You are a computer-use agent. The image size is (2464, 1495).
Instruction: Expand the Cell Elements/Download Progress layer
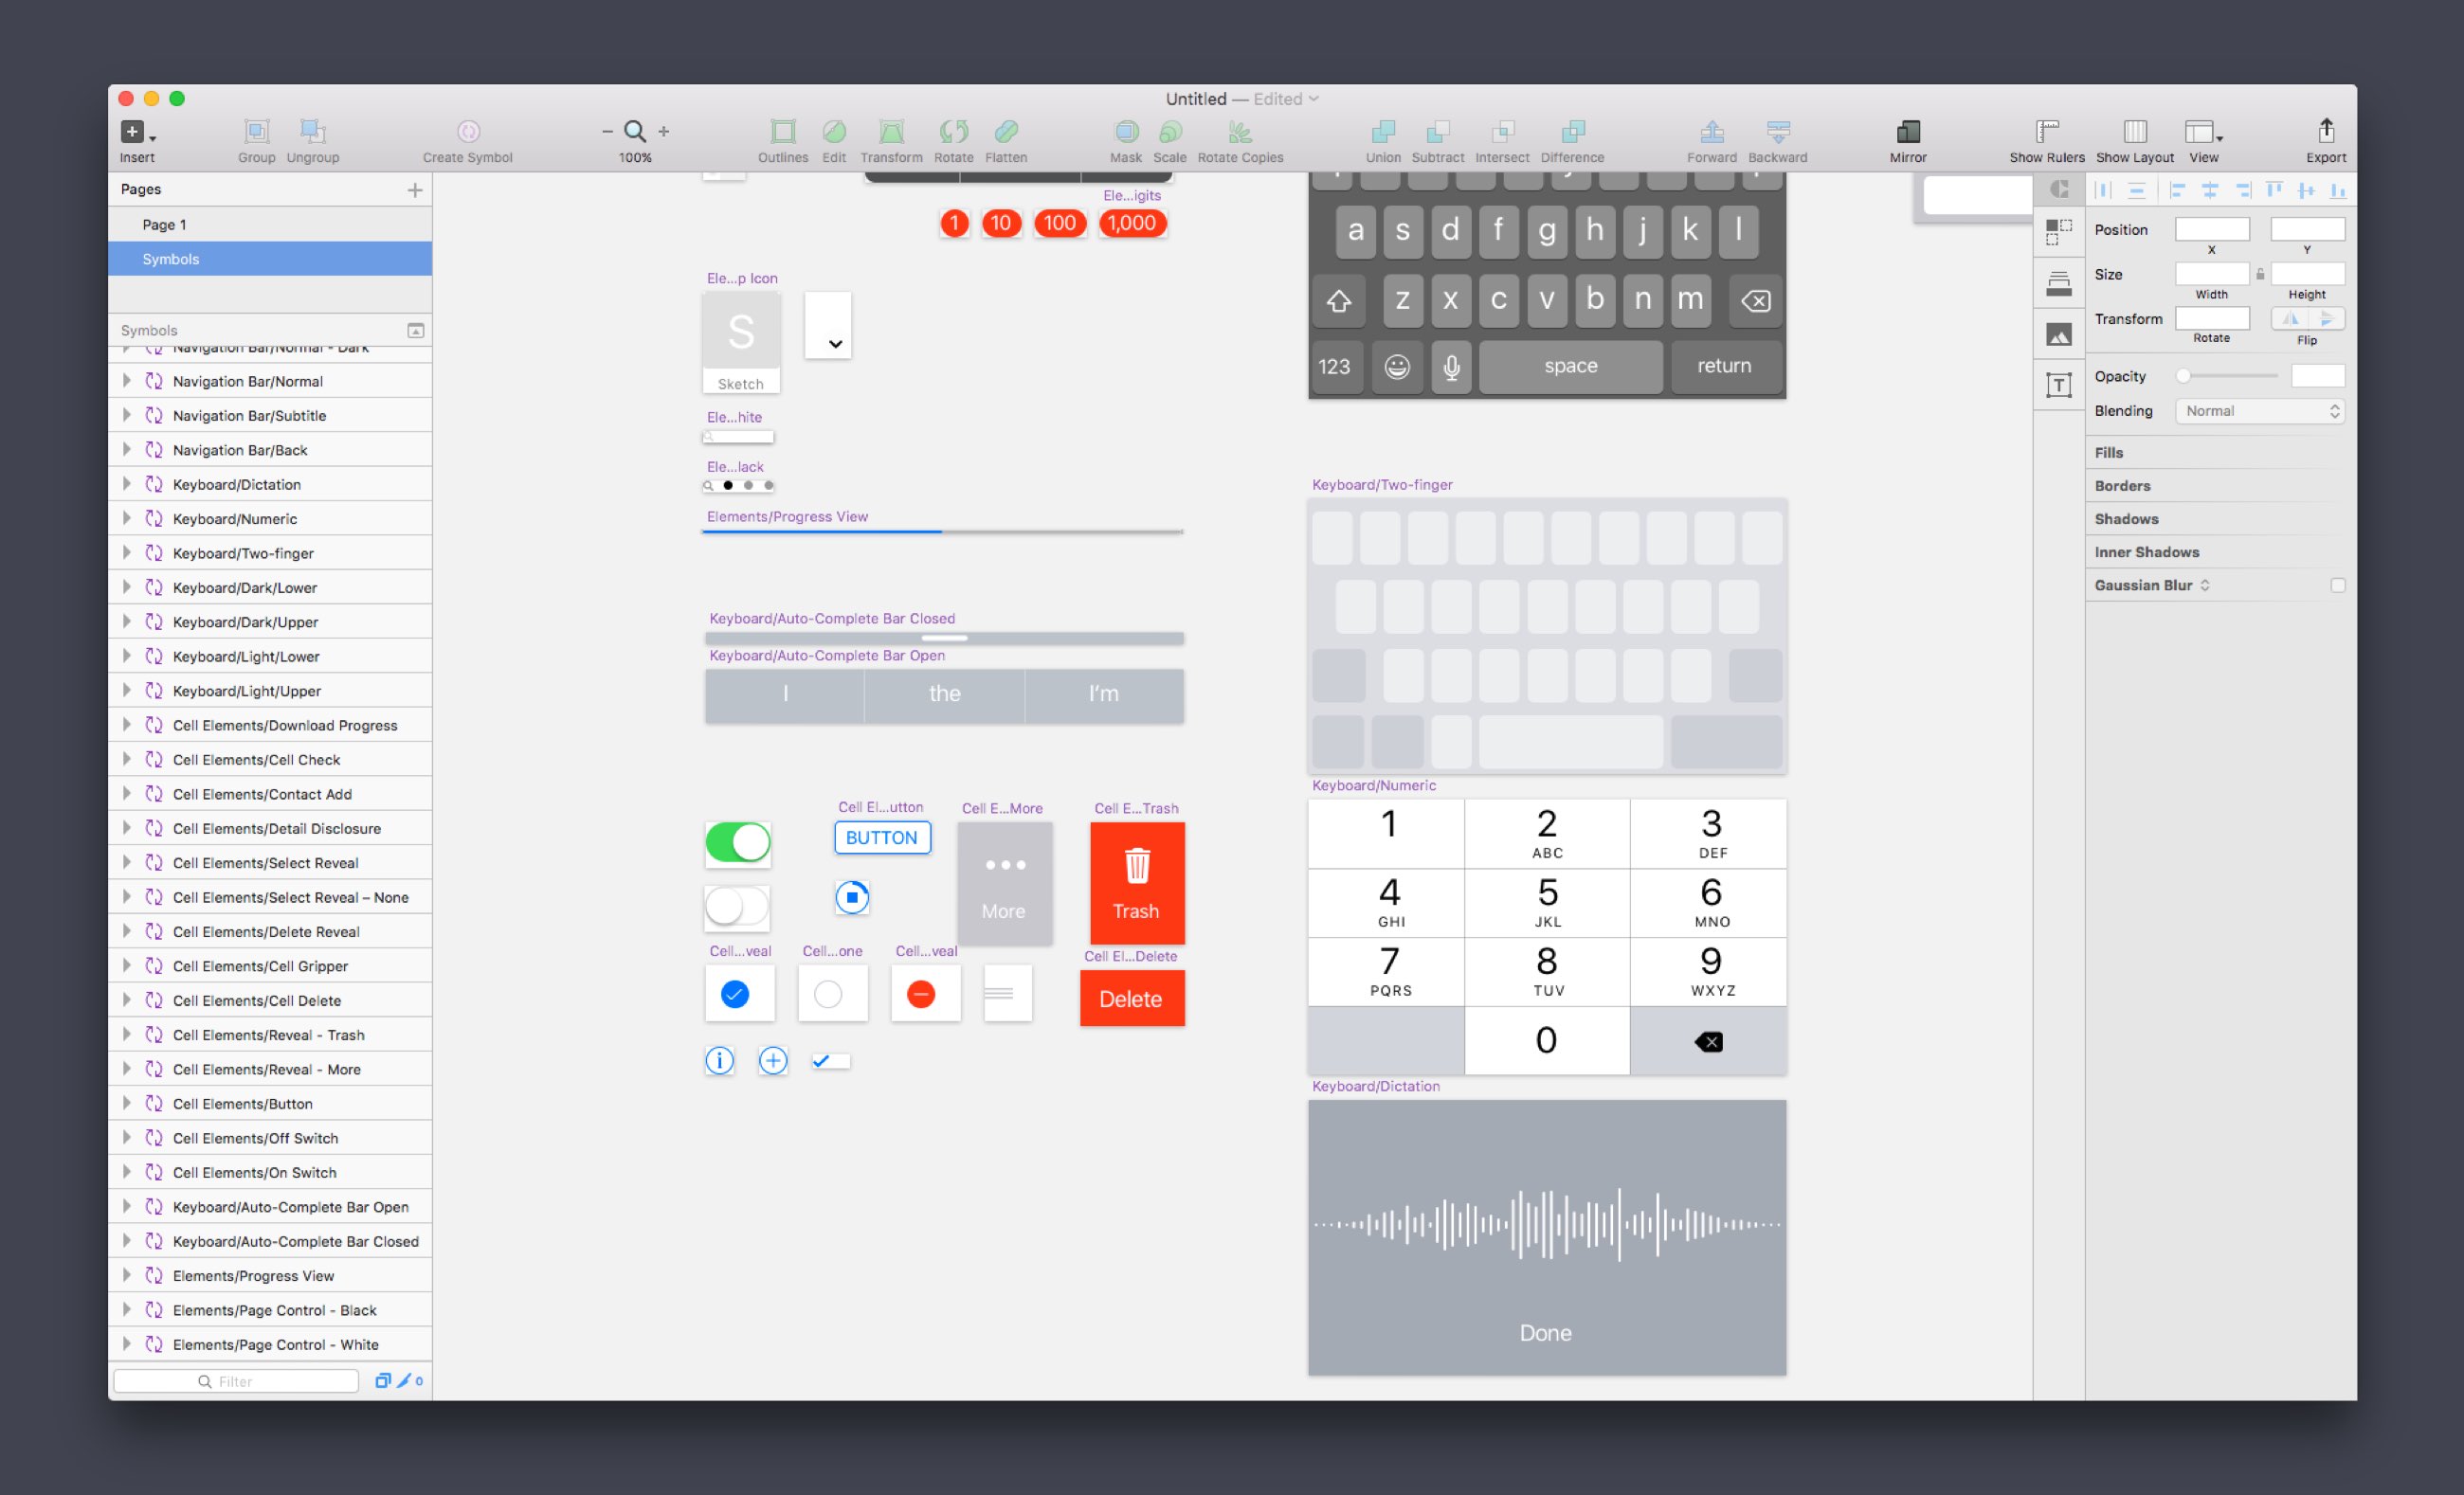(125, 725)
